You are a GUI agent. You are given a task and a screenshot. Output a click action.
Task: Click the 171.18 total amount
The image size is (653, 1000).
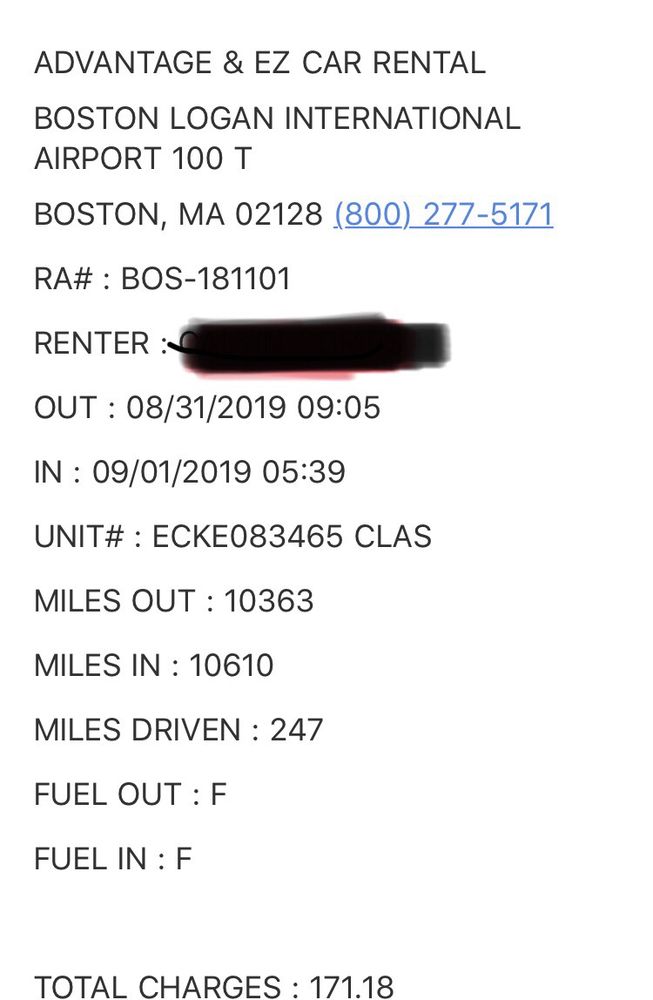351,988
